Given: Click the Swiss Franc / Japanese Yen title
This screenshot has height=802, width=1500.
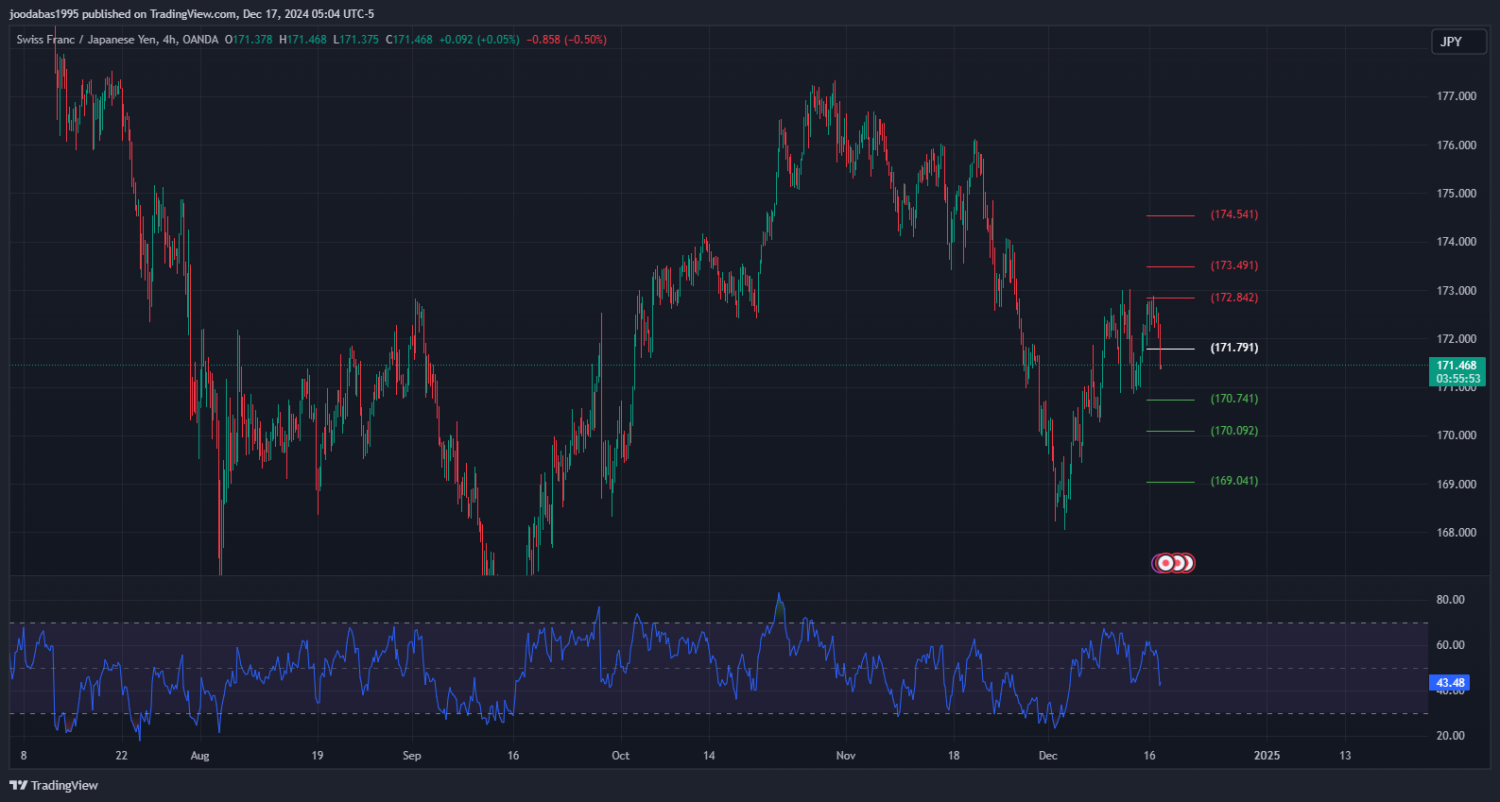Looking at the screenshot, I should (85, 40).
